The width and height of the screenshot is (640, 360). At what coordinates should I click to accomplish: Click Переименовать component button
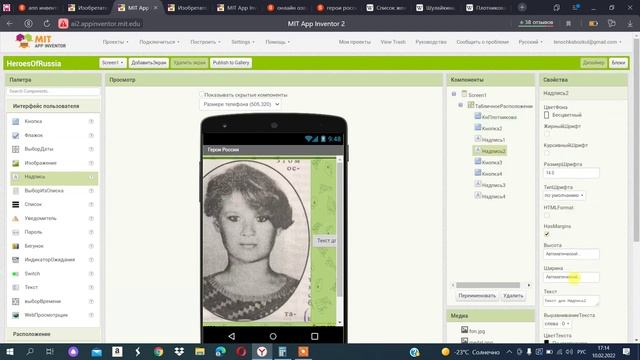(477, 296)
